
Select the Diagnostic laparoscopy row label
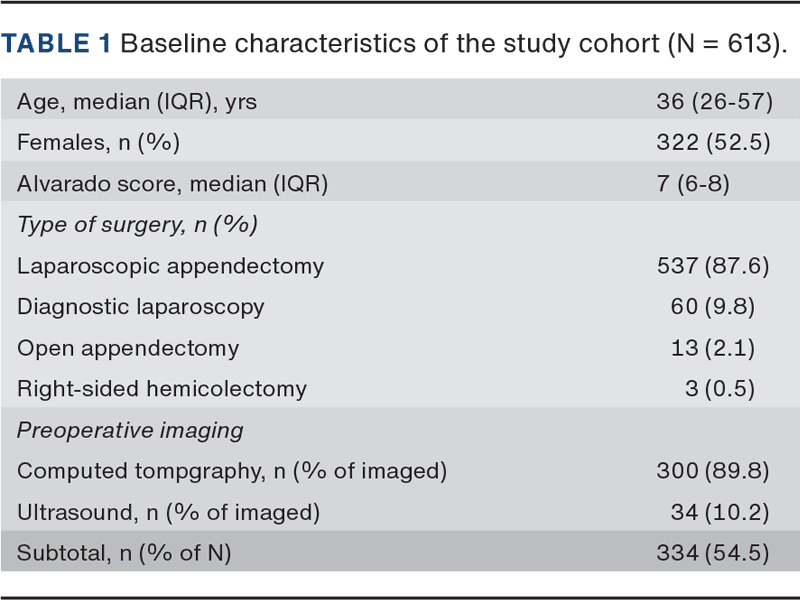(x=140, y=307)
